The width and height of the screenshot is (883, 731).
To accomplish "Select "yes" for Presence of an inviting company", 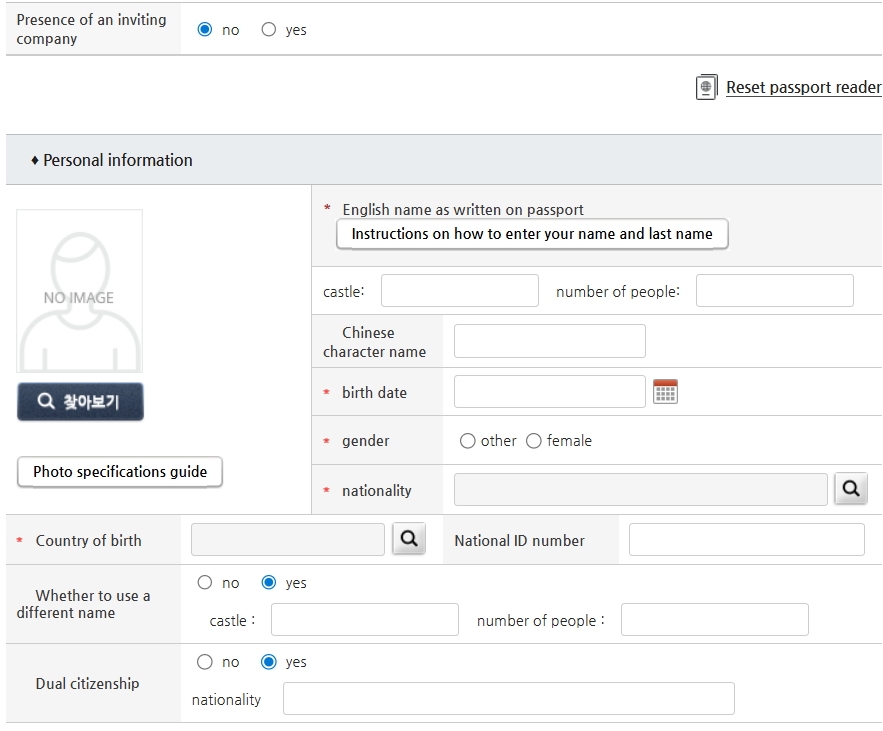I will pos(268,30).
